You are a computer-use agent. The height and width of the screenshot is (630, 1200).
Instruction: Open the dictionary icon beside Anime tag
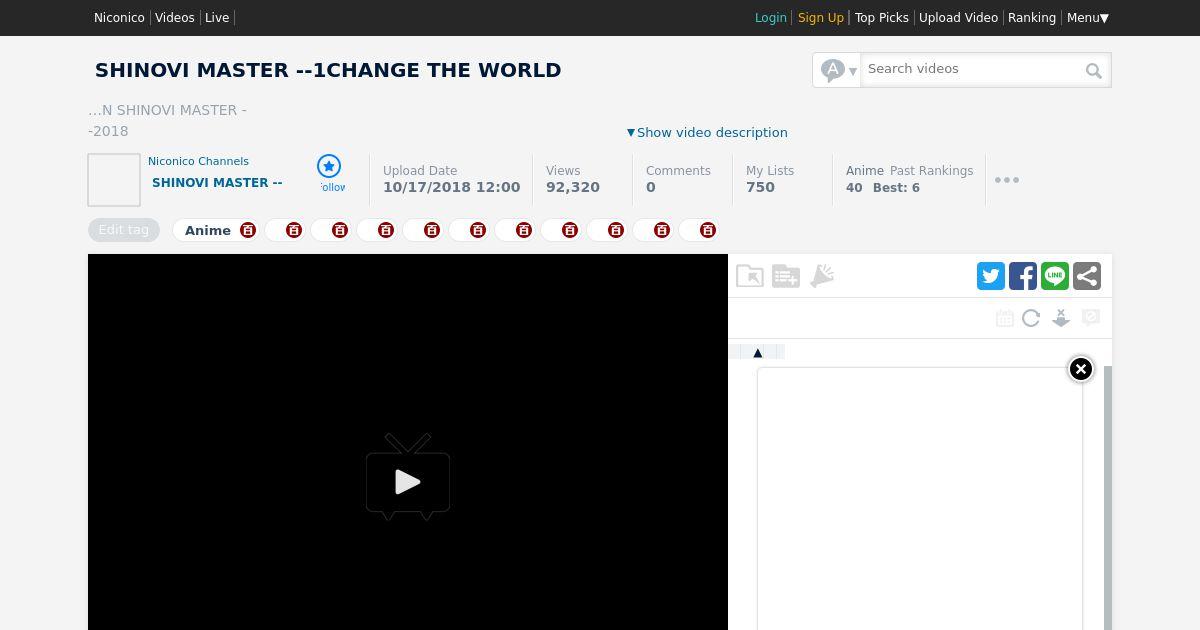tap(247, 230)
